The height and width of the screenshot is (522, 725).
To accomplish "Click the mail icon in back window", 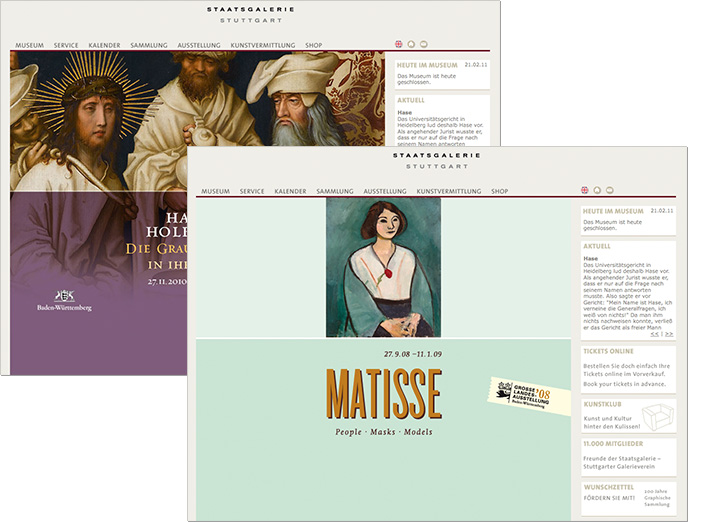I will pos(424,44).
